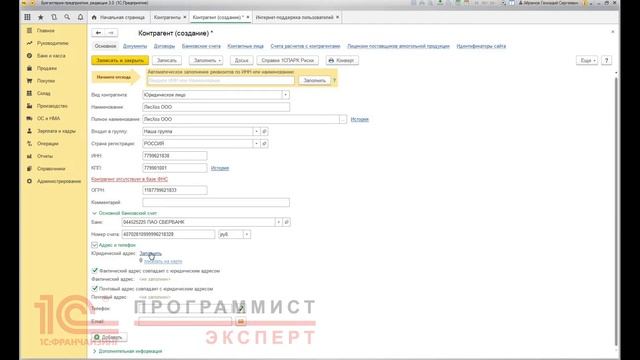640x360 pixels.
Task: Click the Конверт print button
Action: click(342, 60)
